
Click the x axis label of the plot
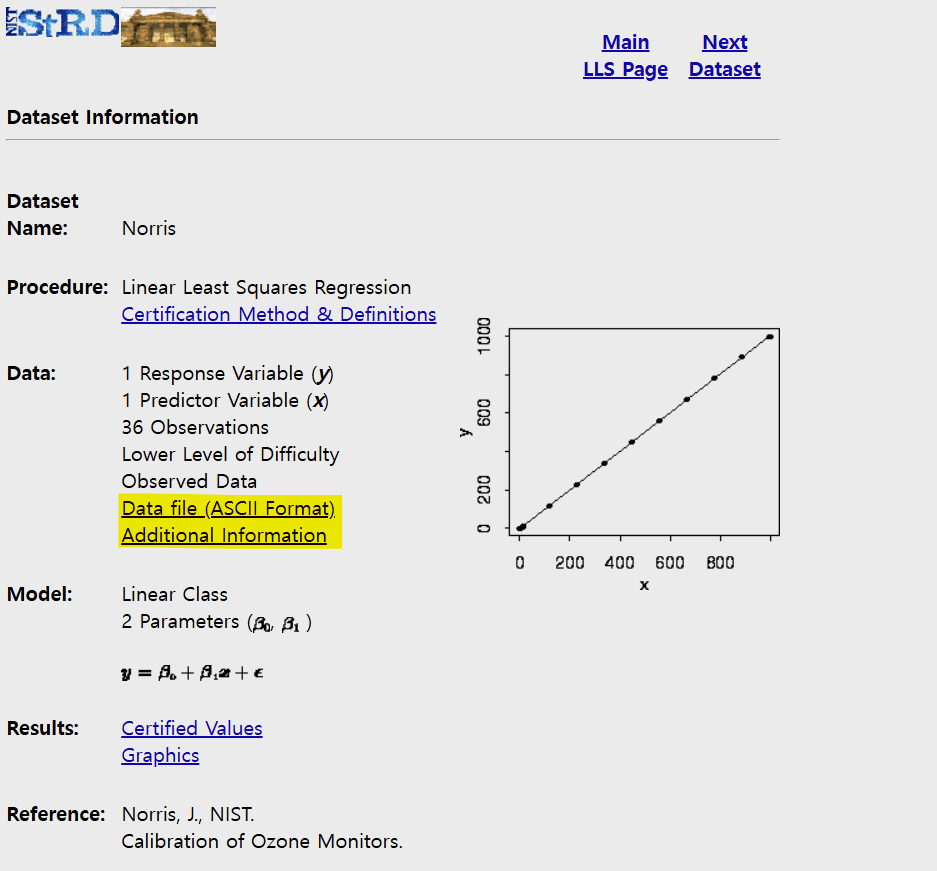(x=644, y=585)
